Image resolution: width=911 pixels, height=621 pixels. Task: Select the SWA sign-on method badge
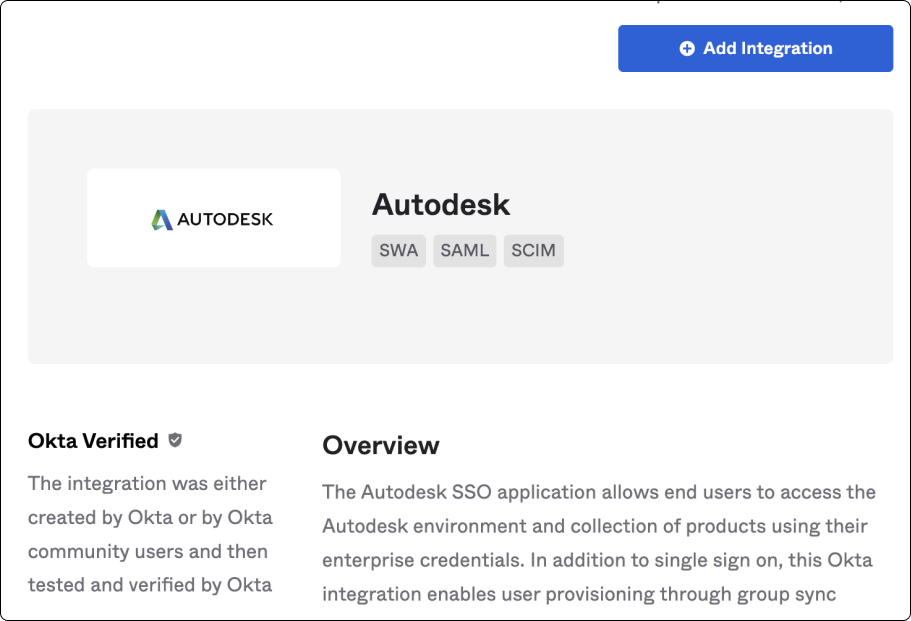pyautogui.click(x=398, y=251)
